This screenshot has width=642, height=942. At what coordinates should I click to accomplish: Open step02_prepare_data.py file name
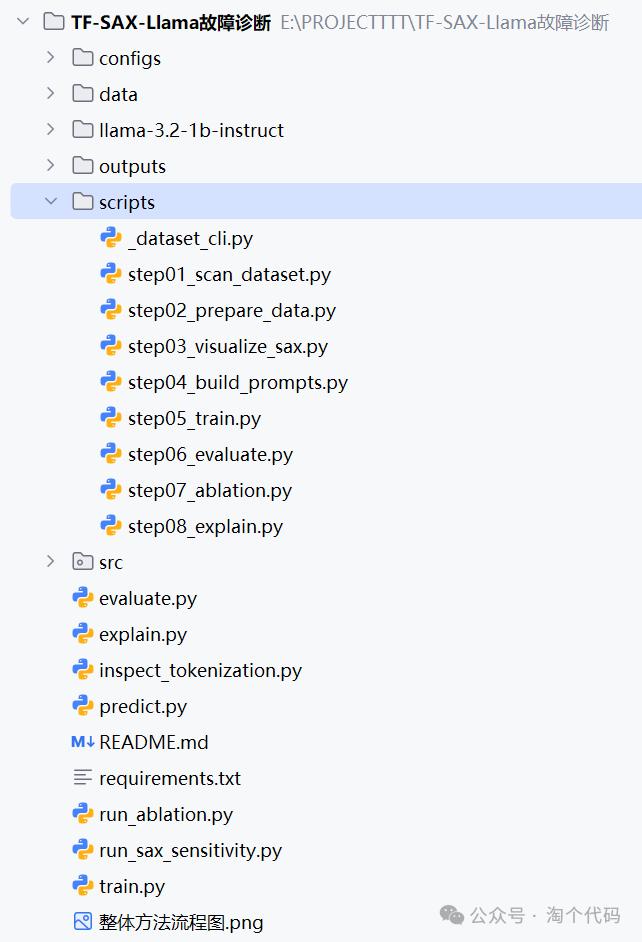click(232, 311)
